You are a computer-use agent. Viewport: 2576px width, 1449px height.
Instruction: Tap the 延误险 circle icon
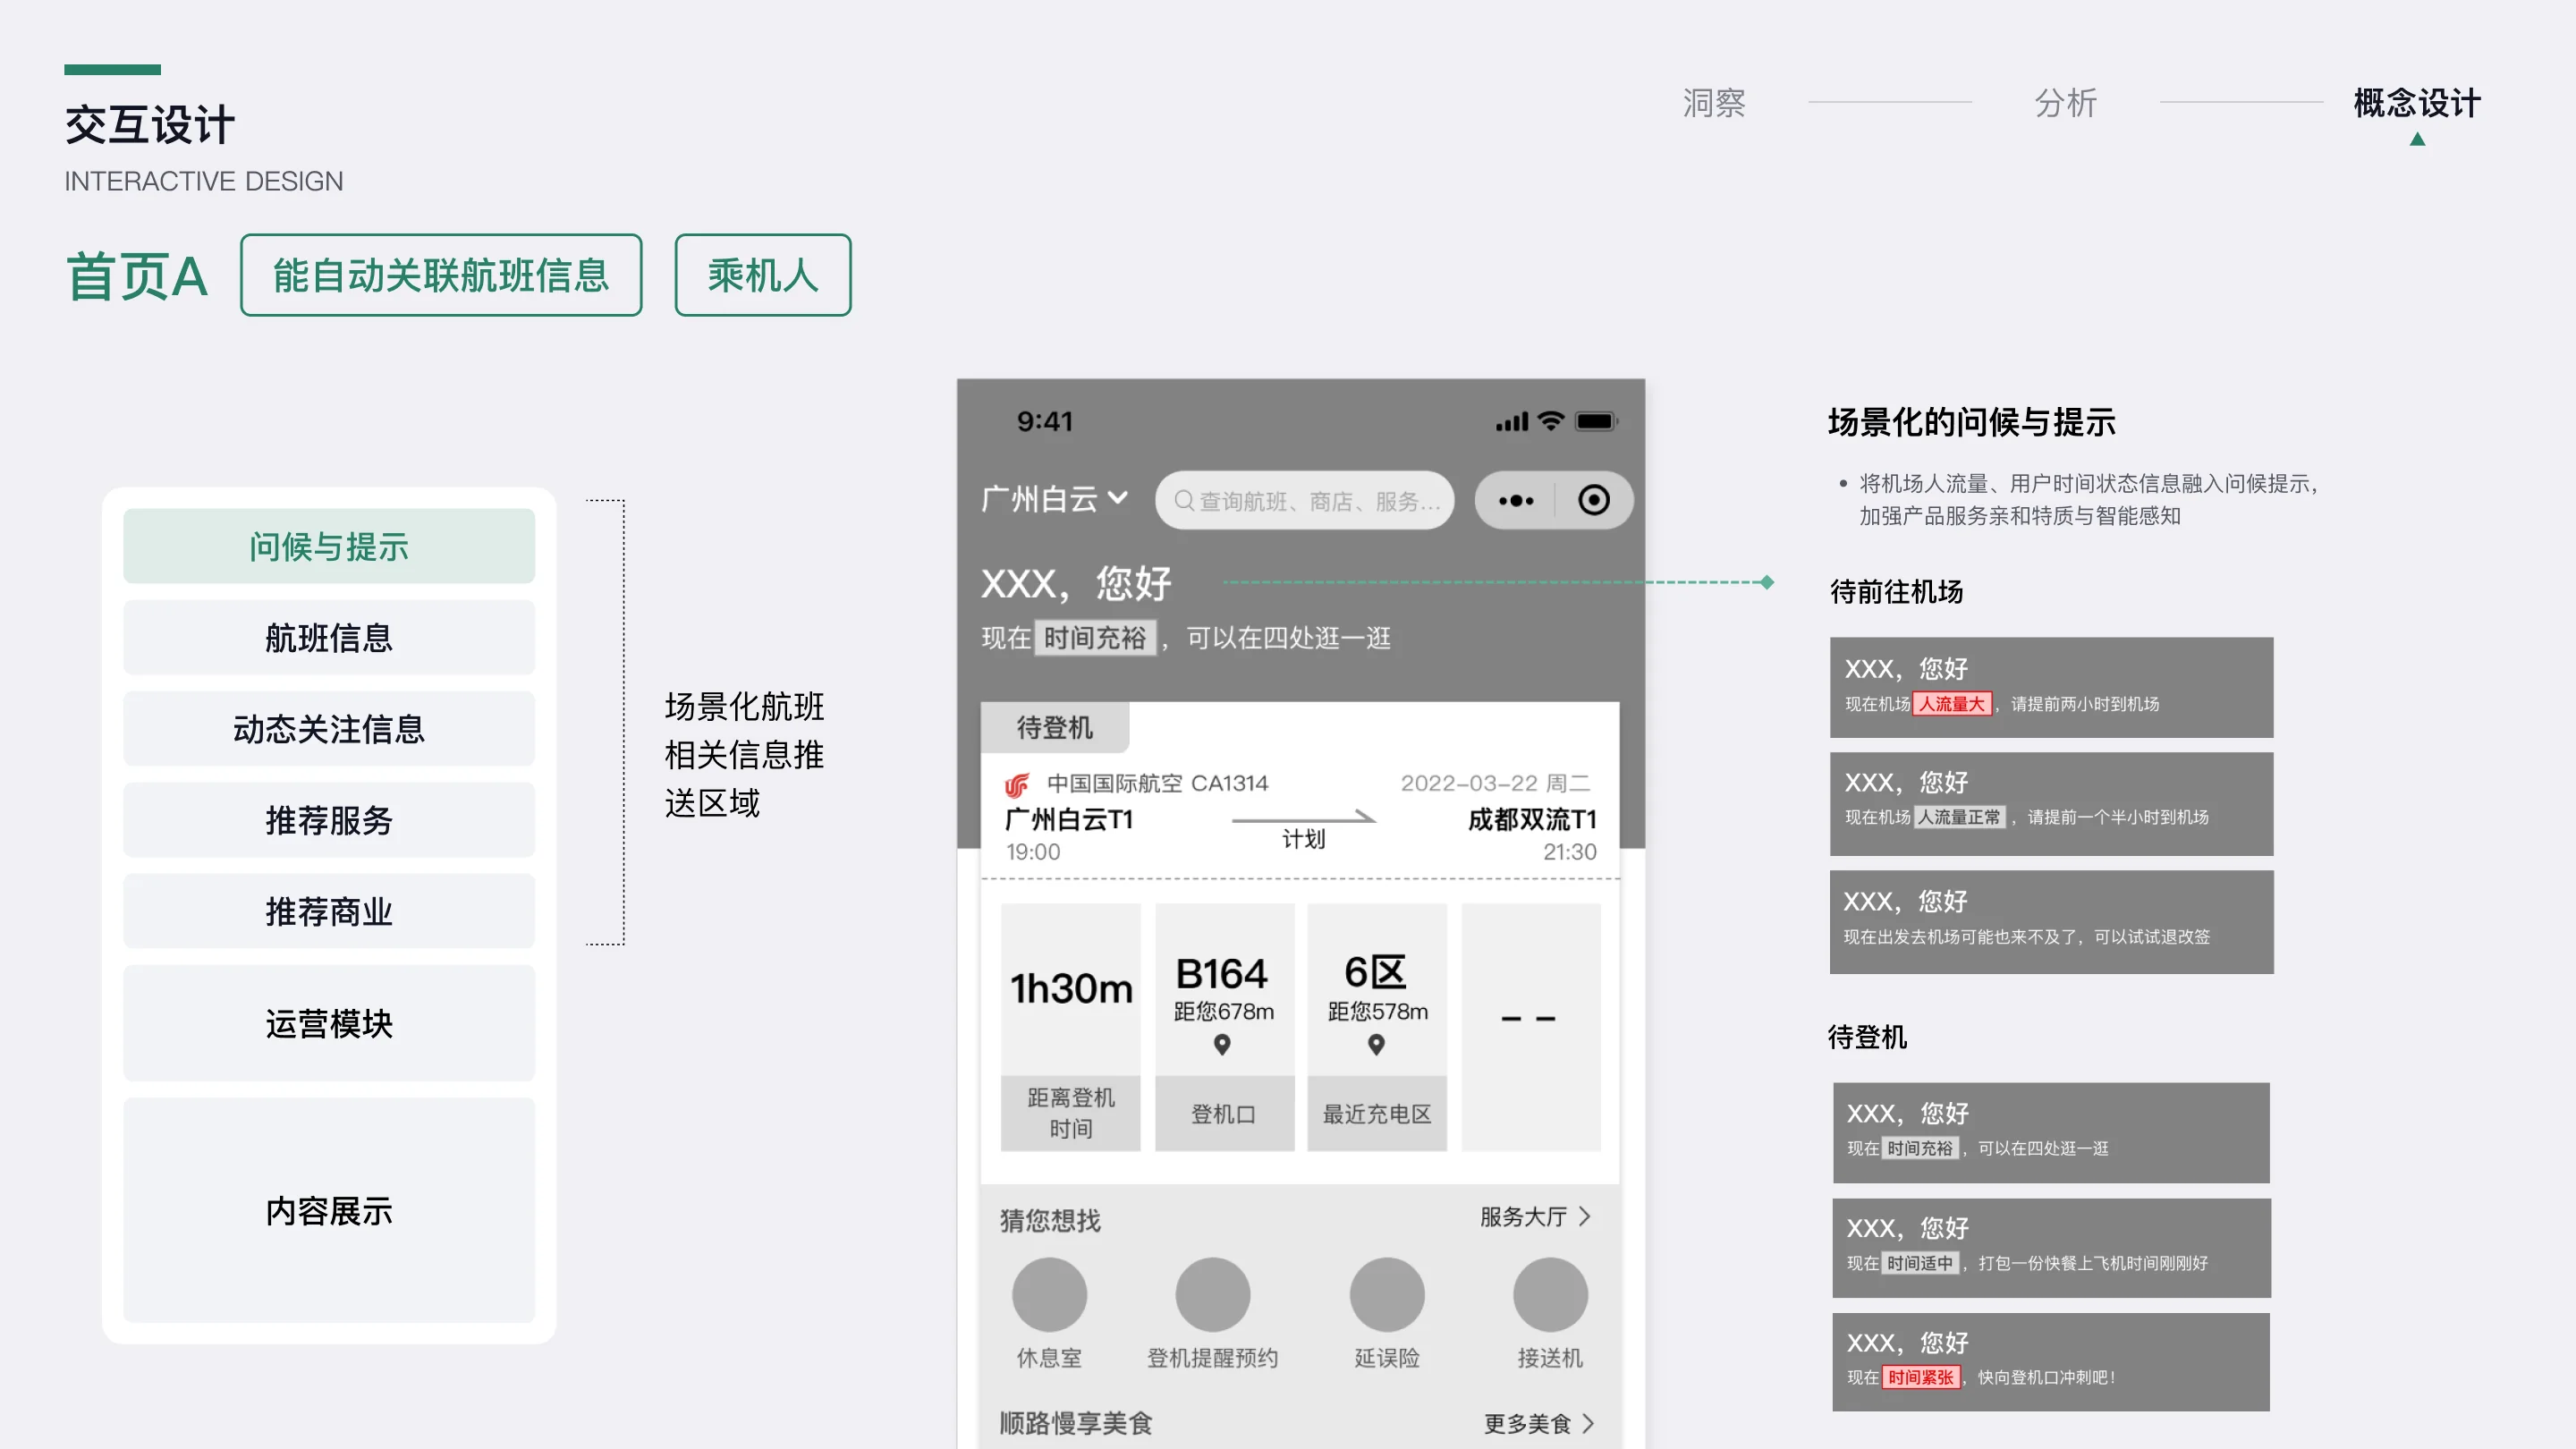1386,1294
